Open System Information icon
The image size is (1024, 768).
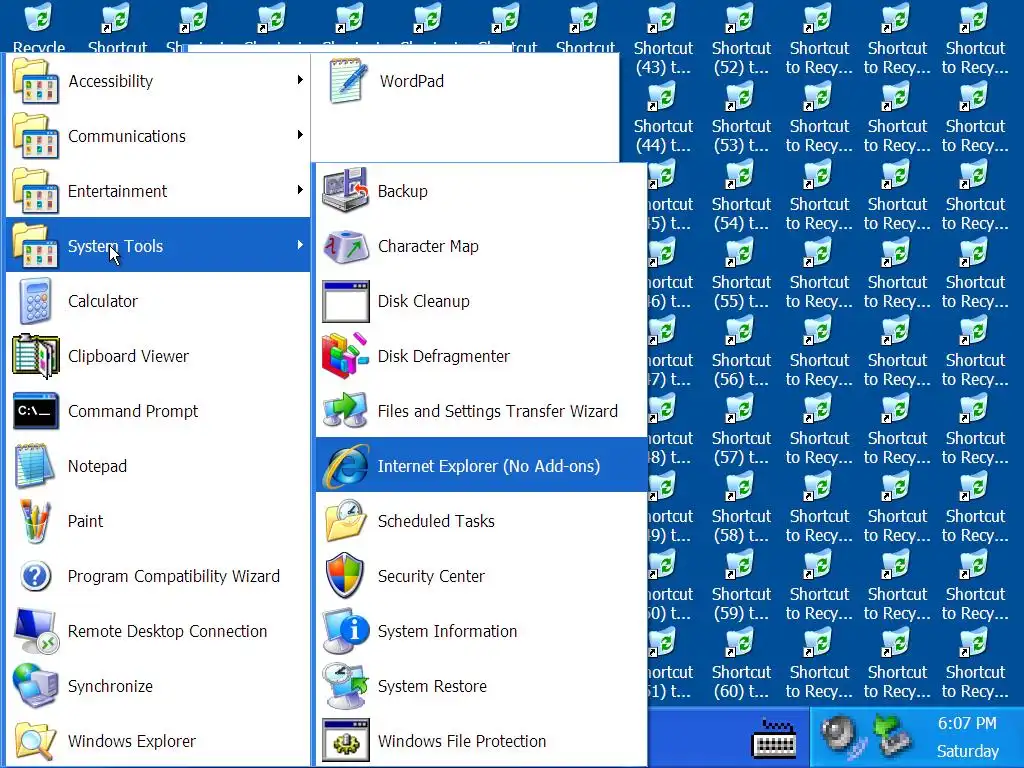click(345, 631)
